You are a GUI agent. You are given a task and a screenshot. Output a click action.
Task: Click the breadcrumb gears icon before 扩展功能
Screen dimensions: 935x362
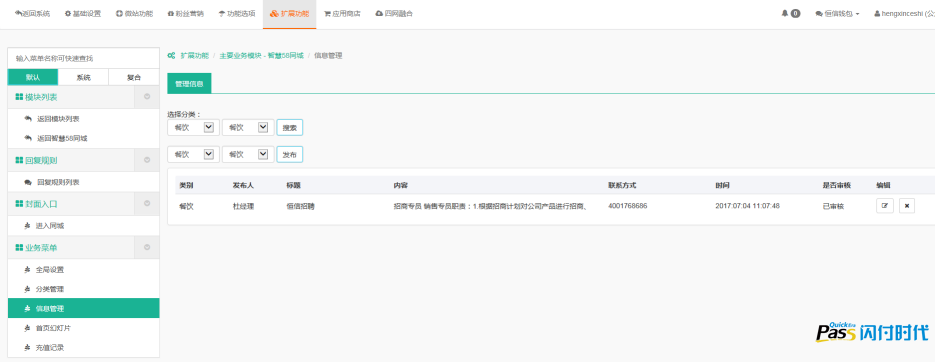pos(171,55)
